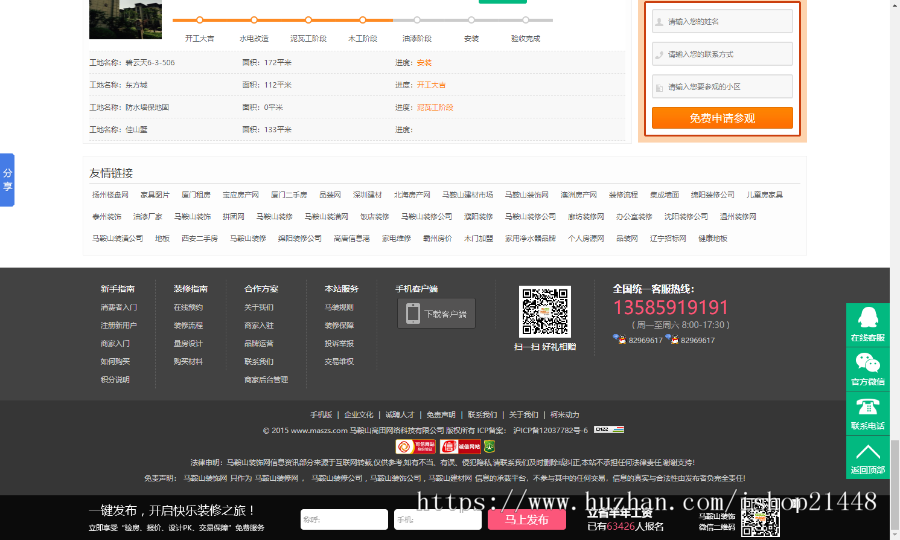Select the 泥瓦工阶段 progress marker
This screenshot has height=540, width=900.
pos(308,20)
